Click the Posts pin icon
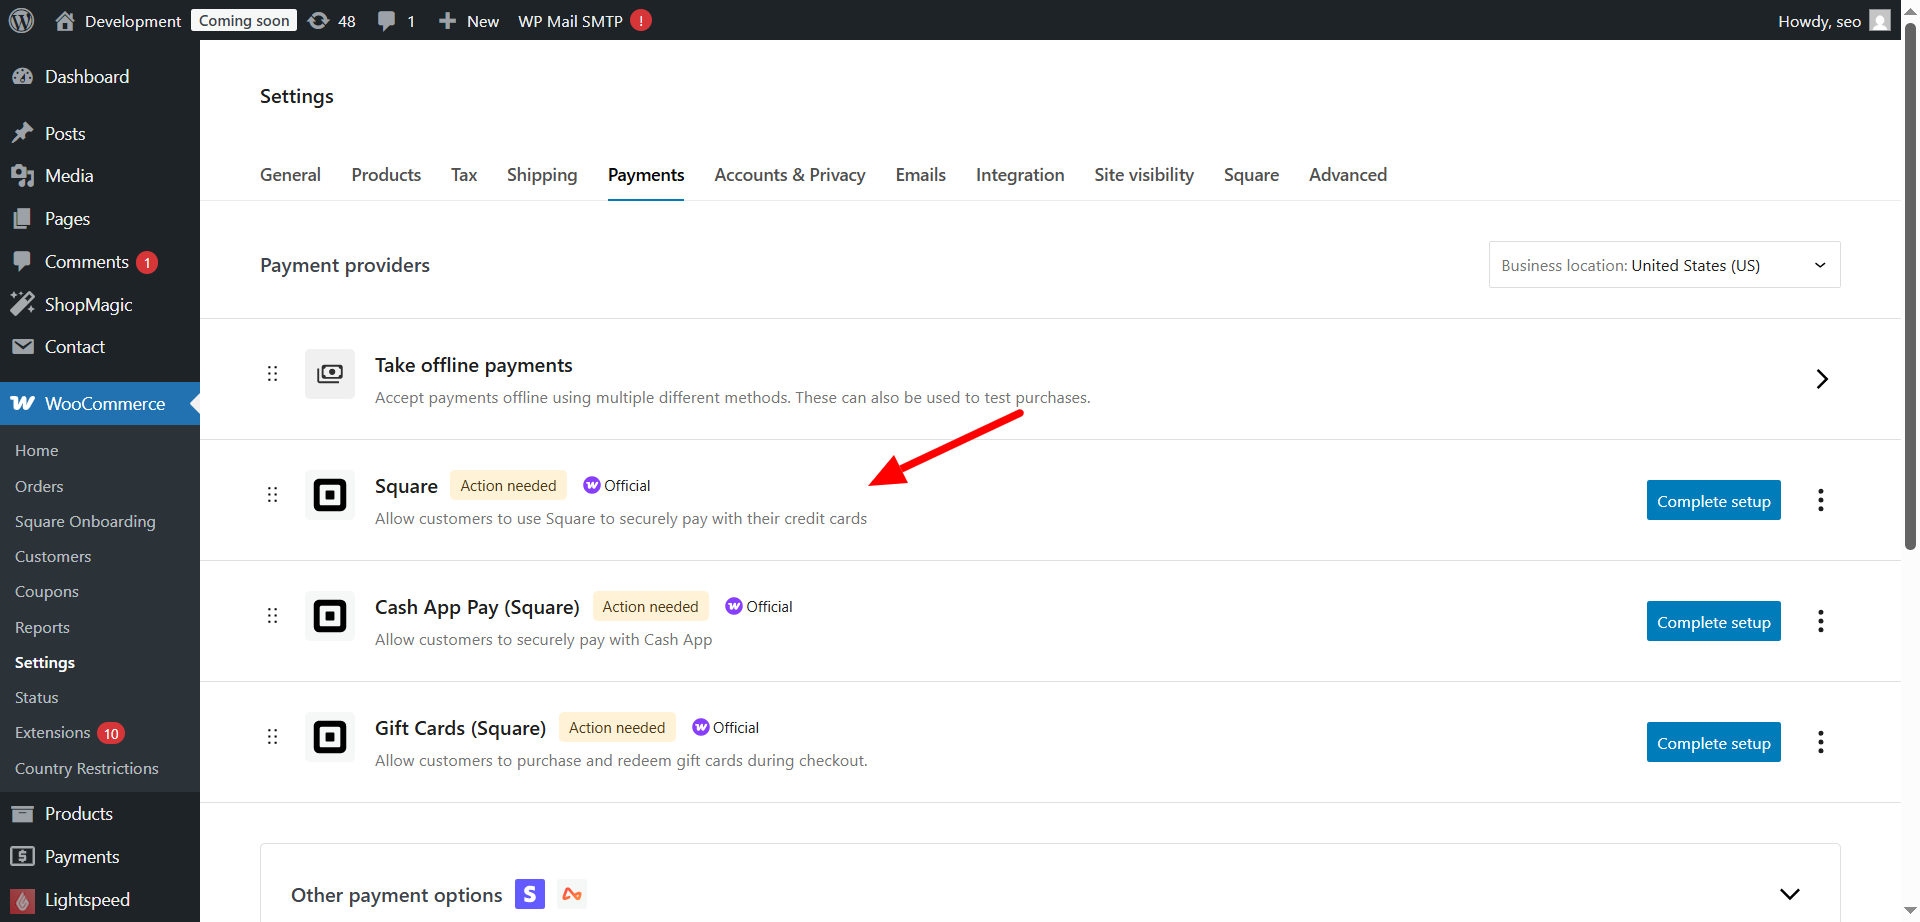This screenshot has height=922, width=1920. point(22,133)
